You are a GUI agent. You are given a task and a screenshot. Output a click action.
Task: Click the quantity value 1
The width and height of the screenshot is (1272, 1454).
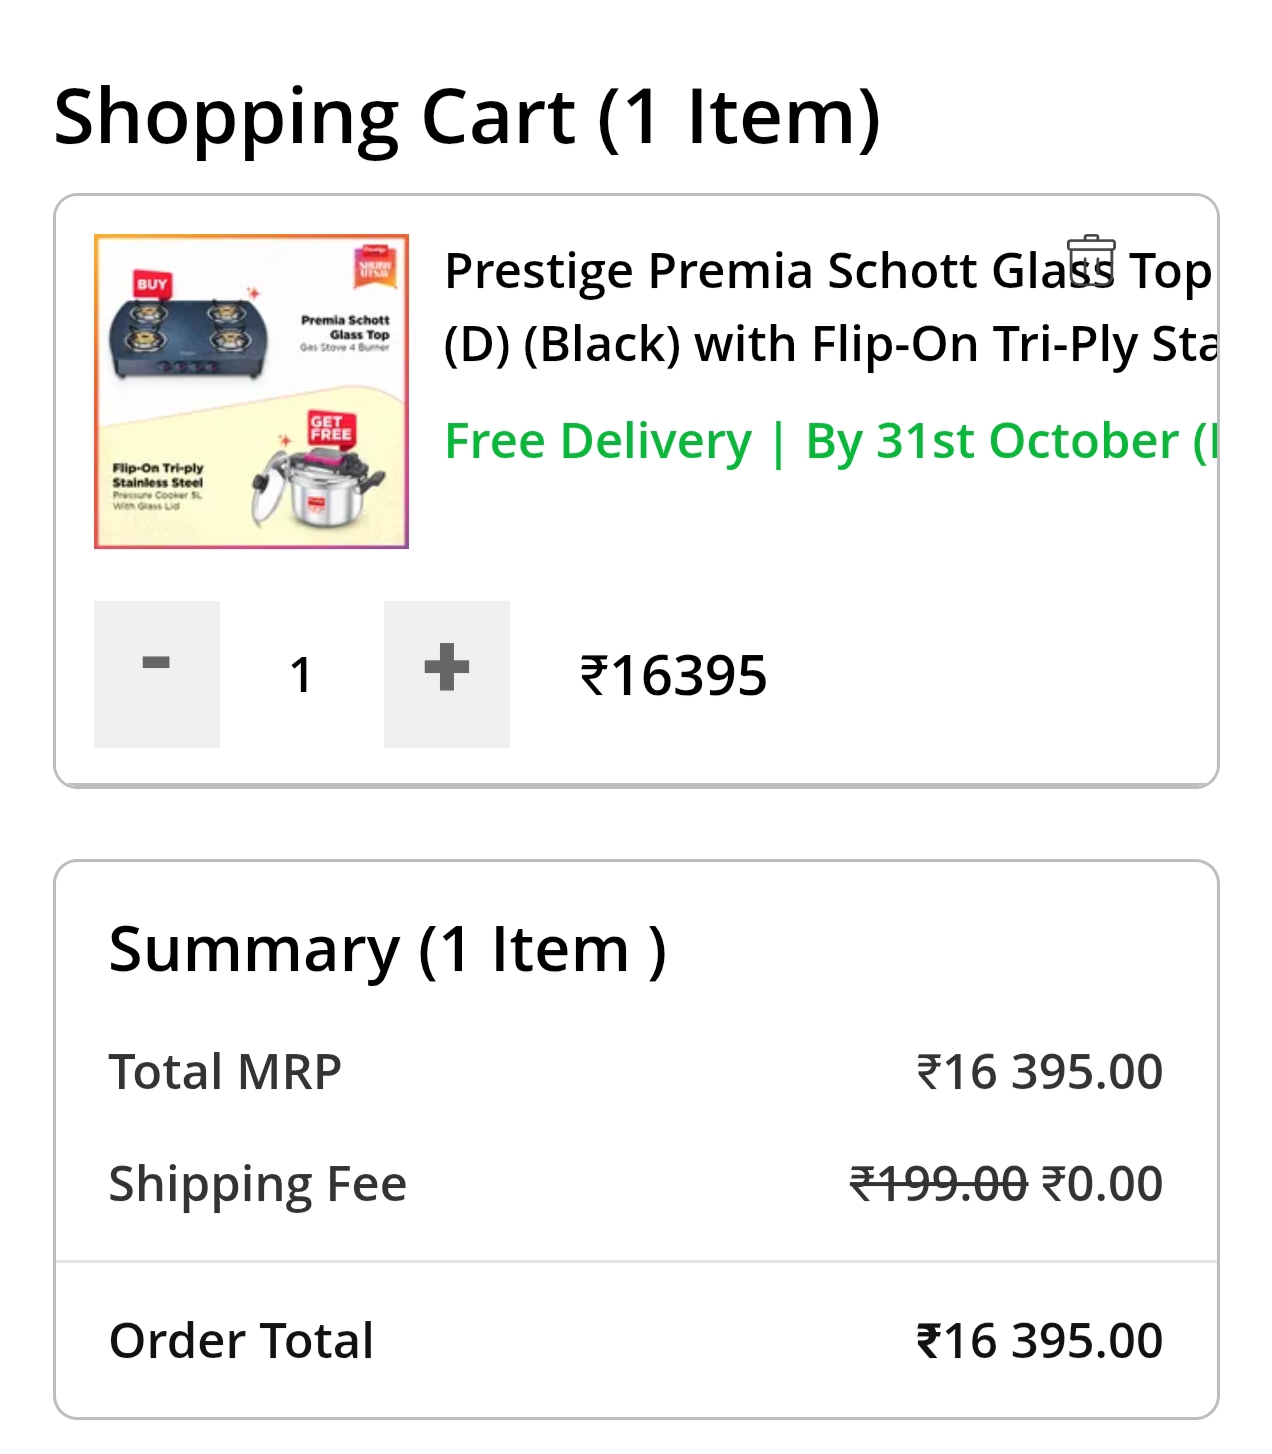pyautogui.click(x=301, y=675)
